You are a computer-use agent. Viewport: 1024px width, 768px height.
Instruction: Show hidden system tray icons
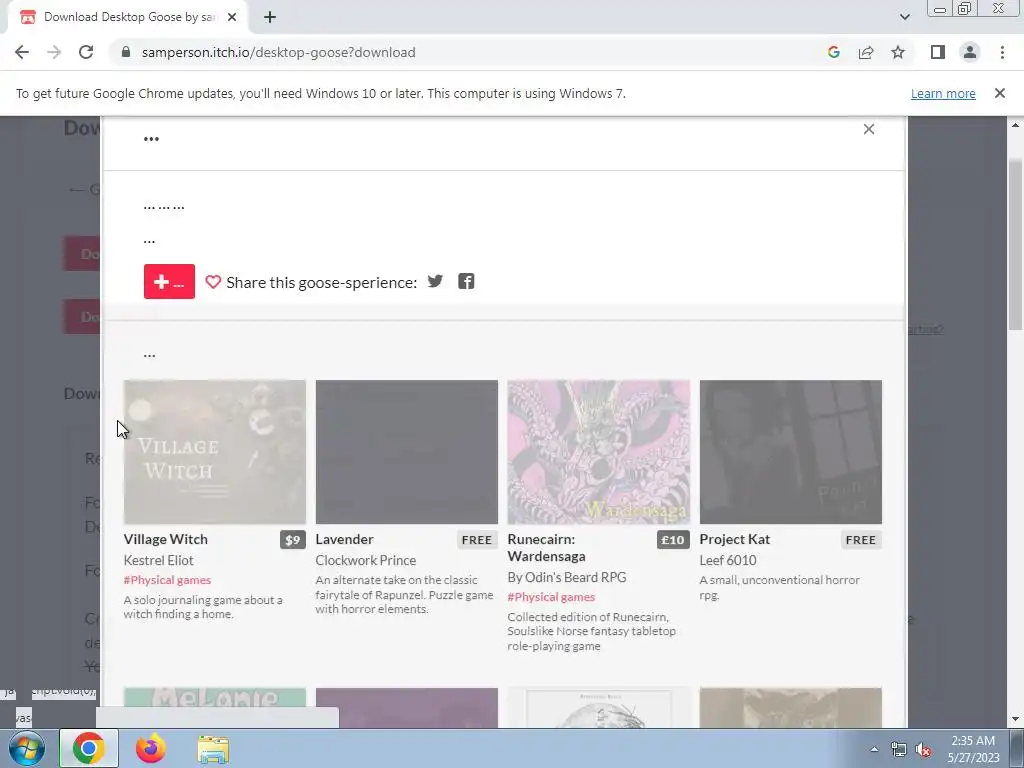point(874,749)
